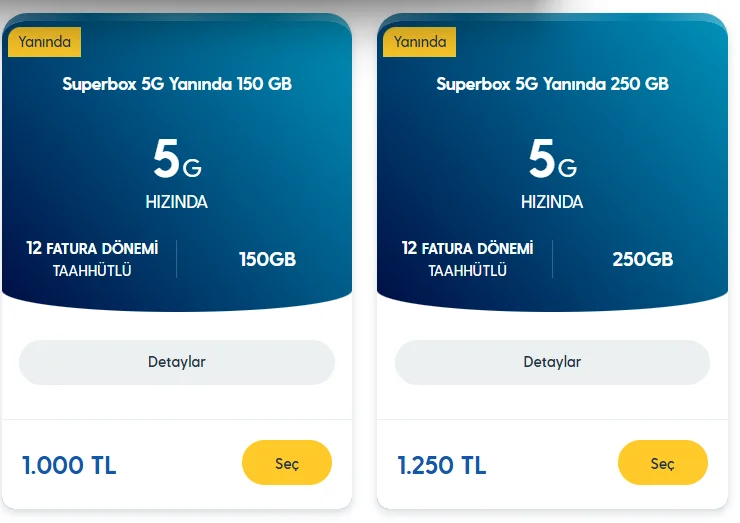Click "12 FATURA DÖNEMİ" on the 250 GB card
Screen dimensions: 740x523
[467, 248]
